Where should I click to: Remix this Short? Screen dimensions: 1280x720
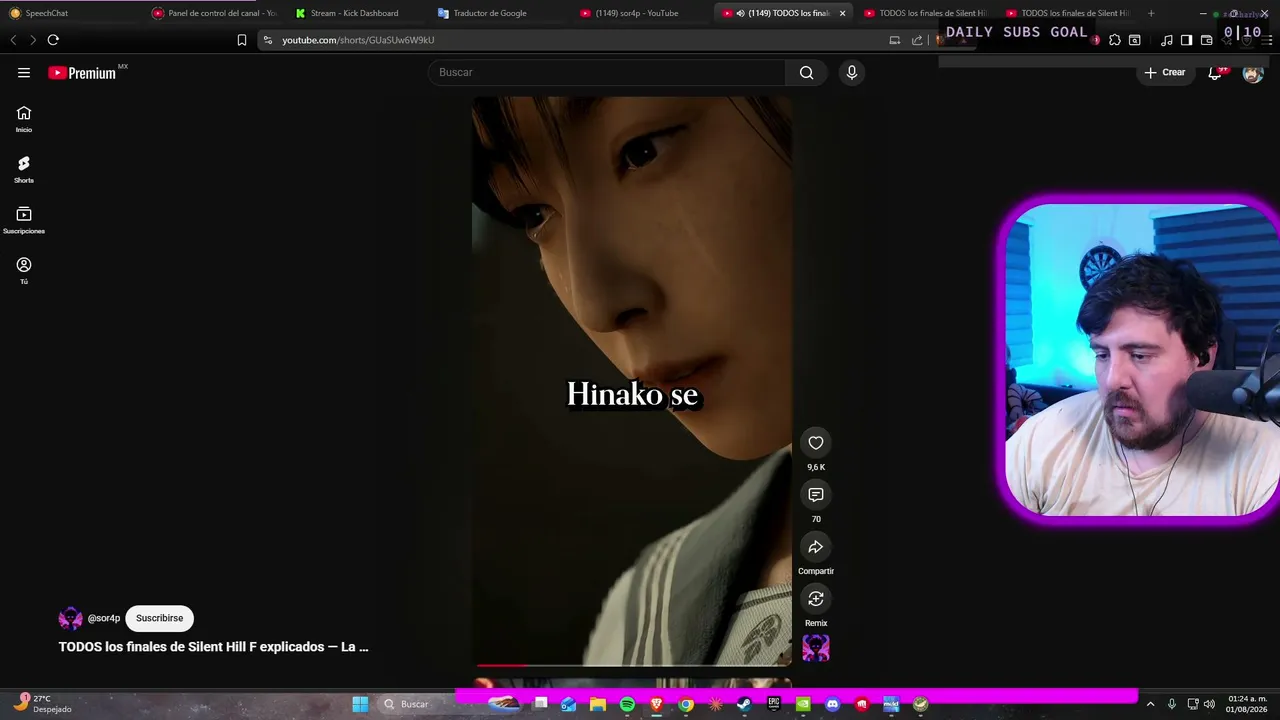pos(816,599)
